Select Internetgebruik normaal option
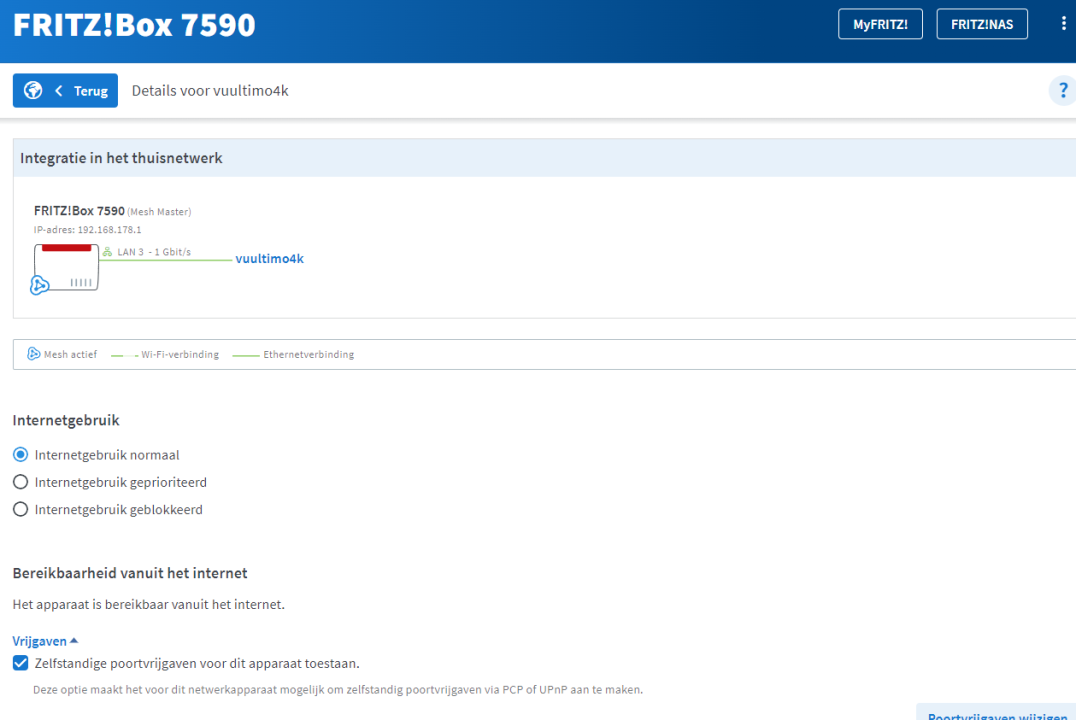The height and width of the screenshot is (720, 1076). (21, 455)
